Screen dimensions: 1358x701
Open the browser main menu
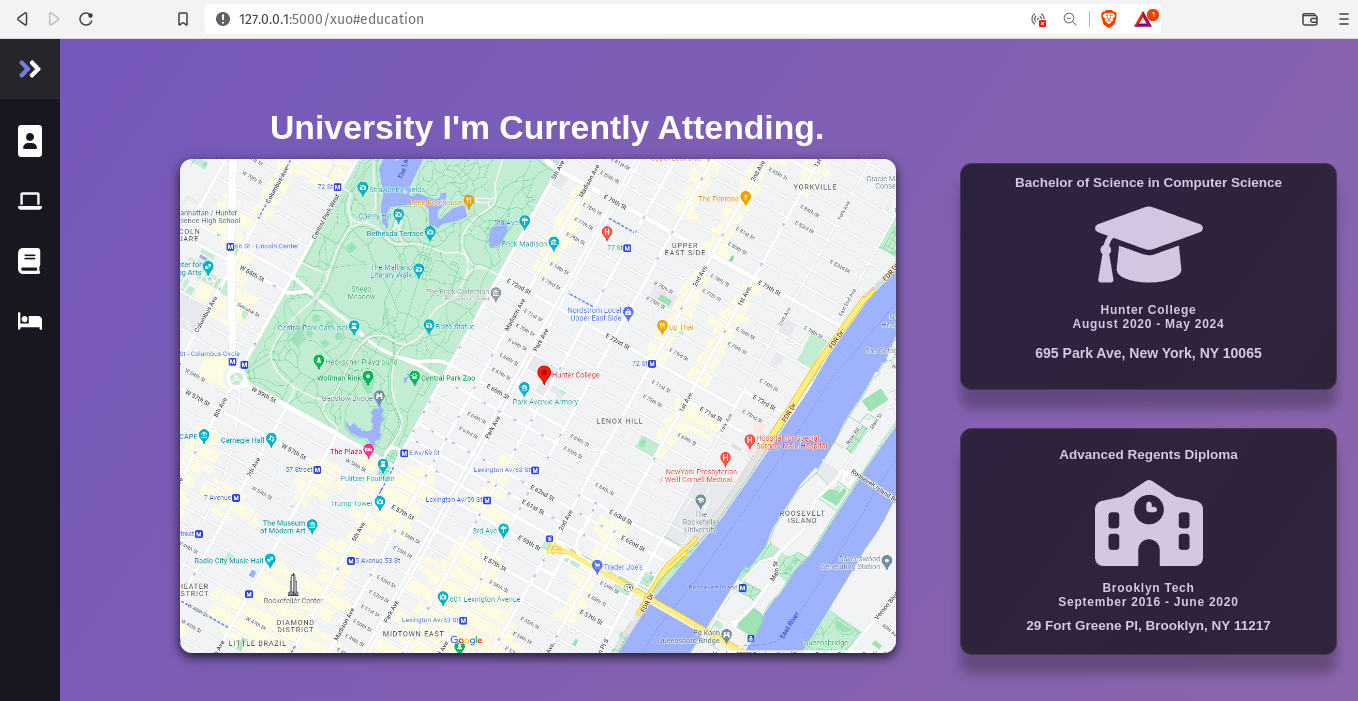[x=1343, y=19]
